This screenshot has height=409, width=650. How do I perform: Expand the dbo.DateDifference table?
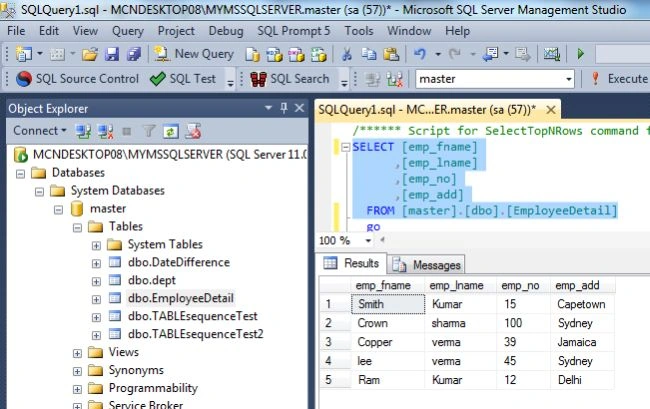point(96,264)
